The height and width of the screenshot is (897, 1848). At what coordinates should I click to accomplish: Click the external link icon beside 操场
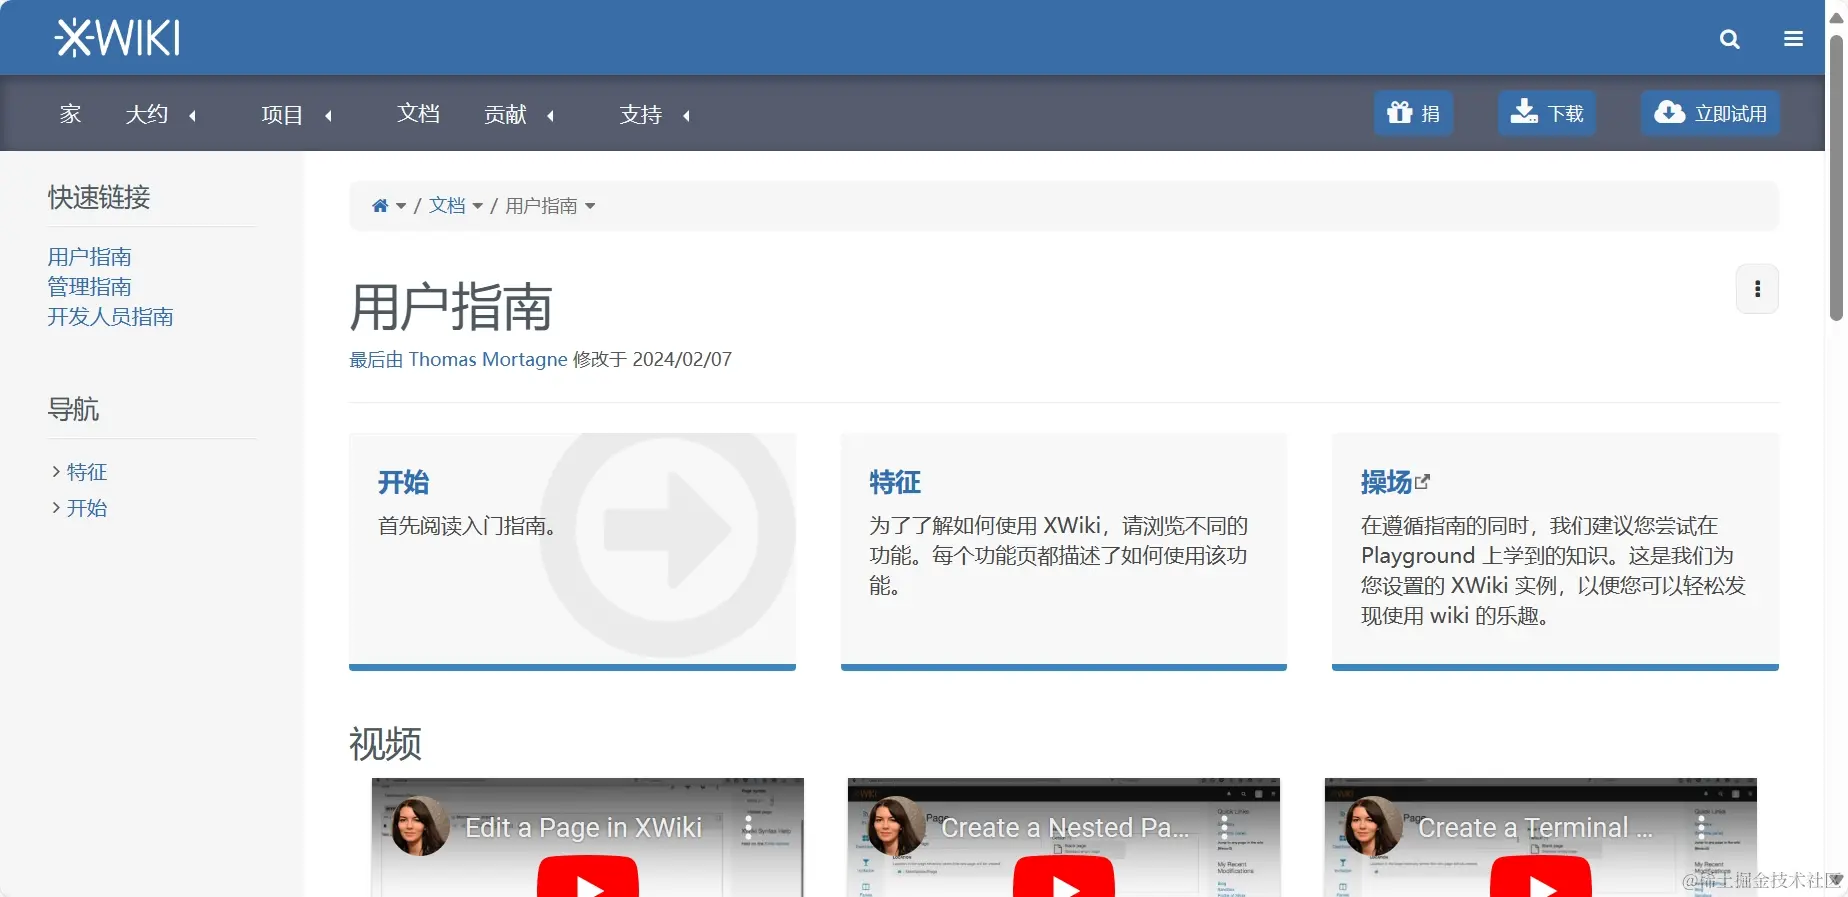1423,482
